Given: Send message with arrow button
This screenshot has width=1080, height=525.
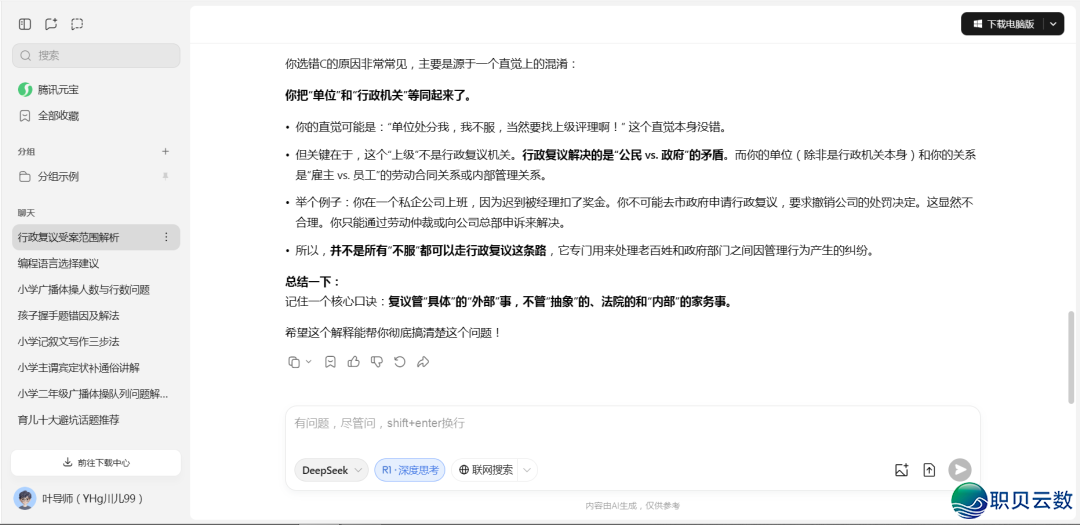Looking at the screenshot, I should point(959,470).
